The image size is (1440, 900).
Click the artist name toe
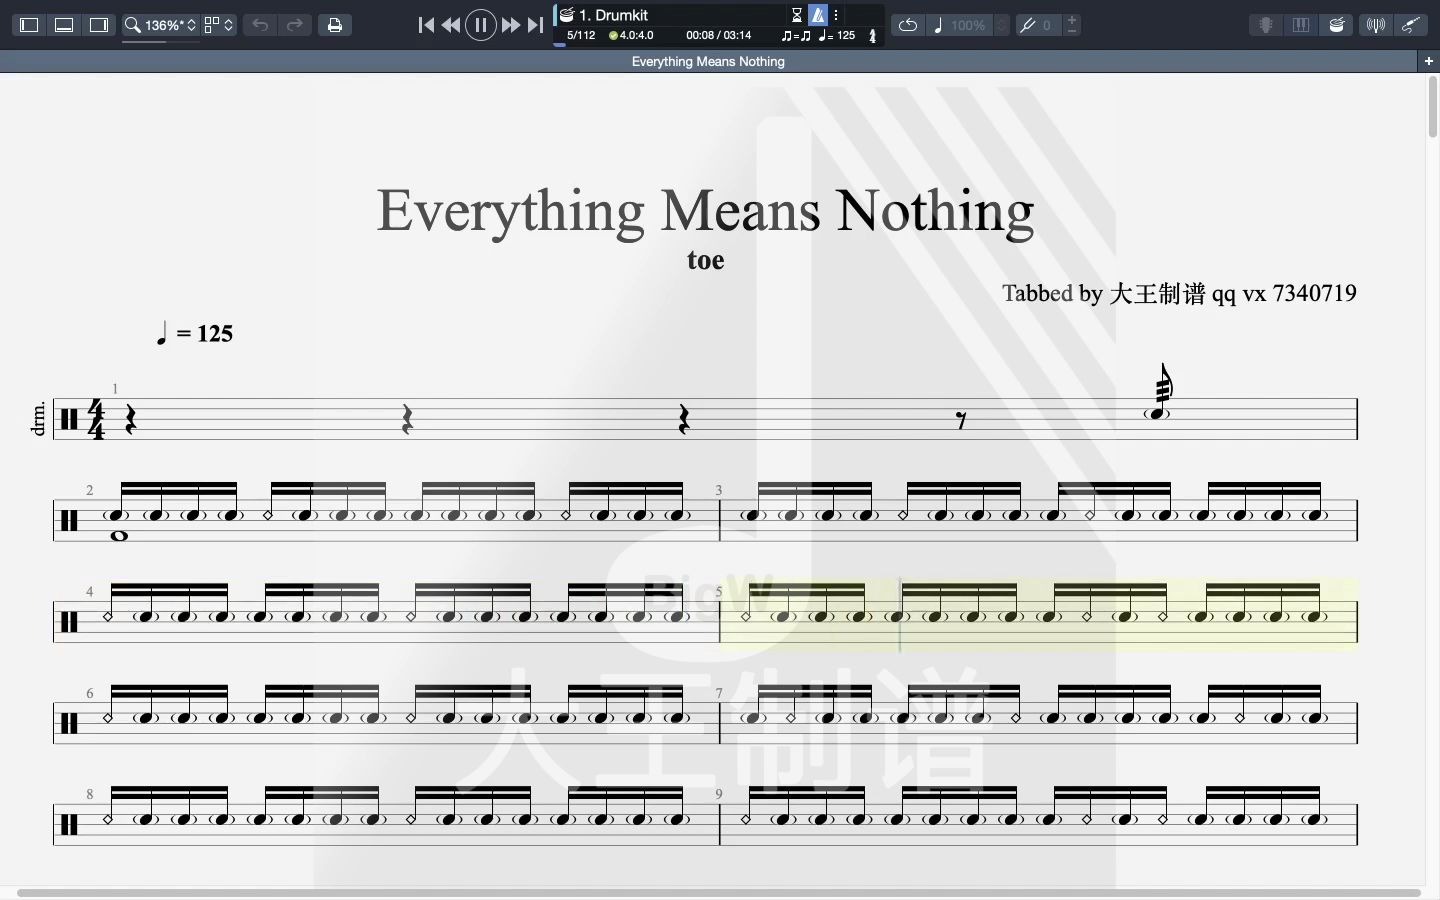[x=706, y=260]
